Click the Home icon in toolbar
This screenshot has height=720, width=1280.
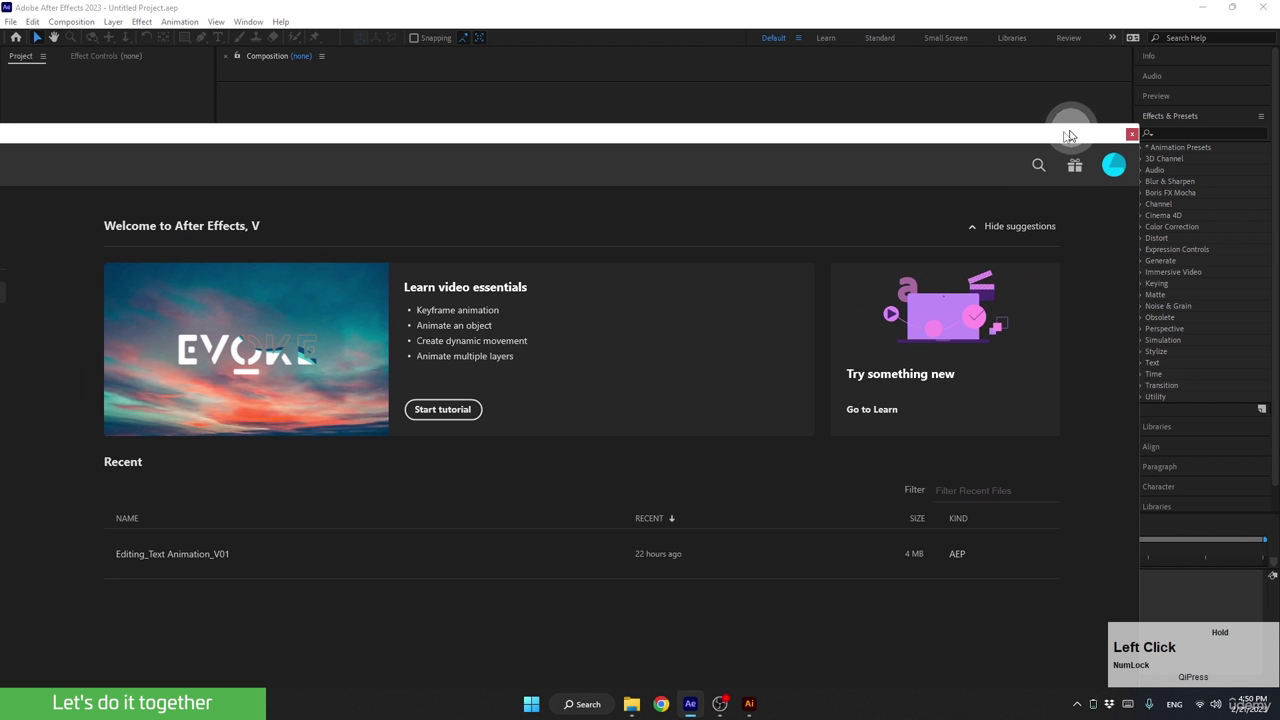click(x=16, y=37)
